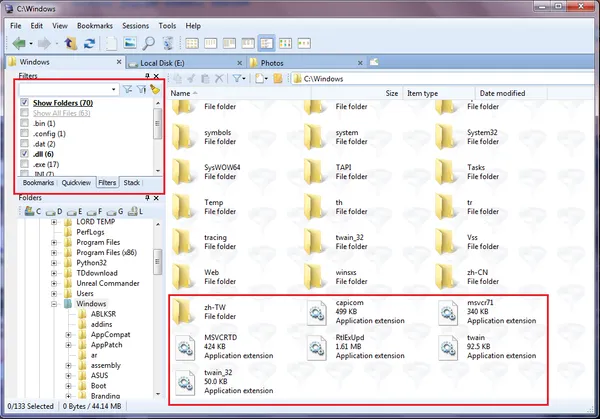This screenshot has width=600, height=419.
Task: Click the picture preview toolbar icon
Action: (130, 43)
